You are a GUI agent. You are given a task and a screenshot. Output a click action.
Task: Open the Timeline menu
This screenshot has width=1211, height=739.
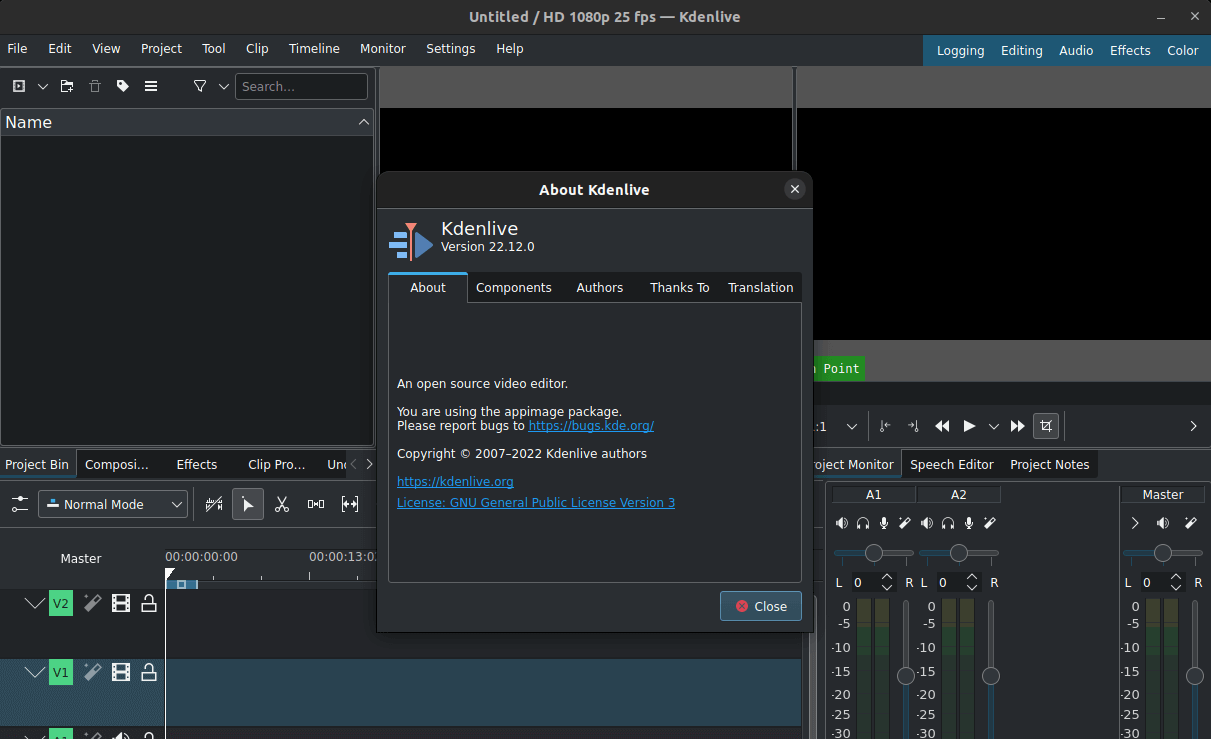(314, 48)
